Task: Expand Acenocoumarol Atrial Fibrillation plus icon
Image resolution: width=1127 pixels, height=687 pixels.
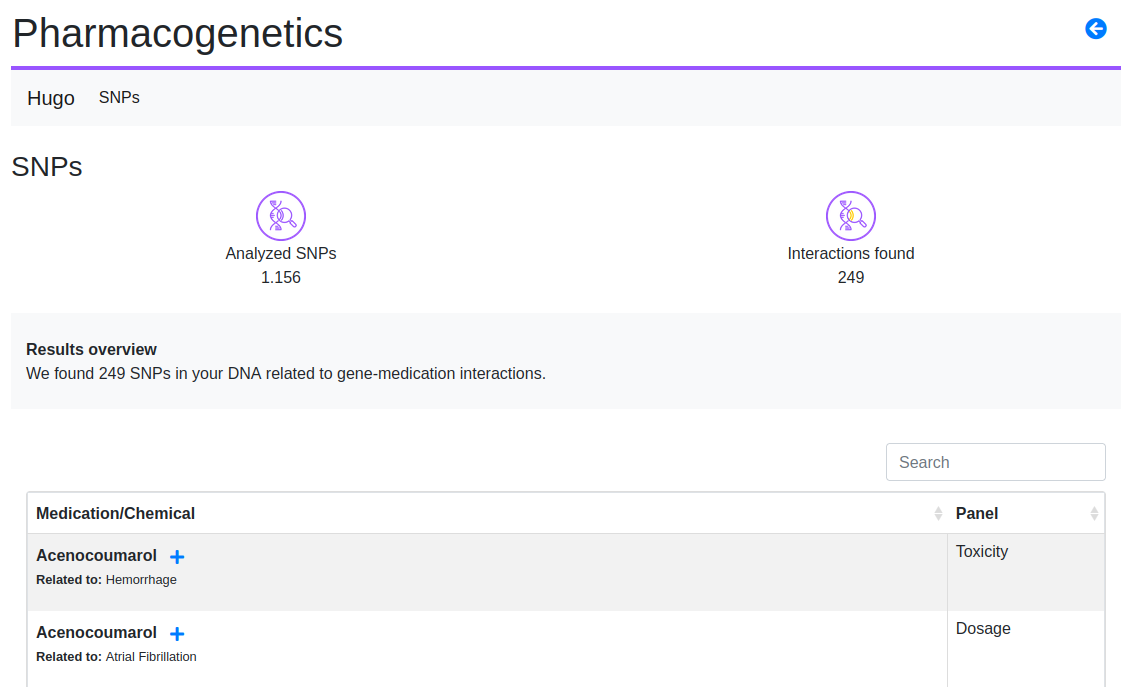Action: [177, 634]
